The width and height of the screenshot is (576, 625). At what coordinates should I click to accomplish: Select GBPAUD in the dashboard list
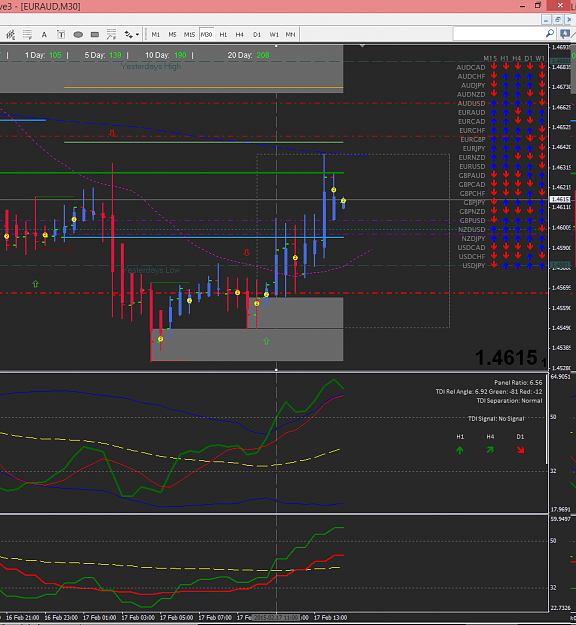click(472, 176)
